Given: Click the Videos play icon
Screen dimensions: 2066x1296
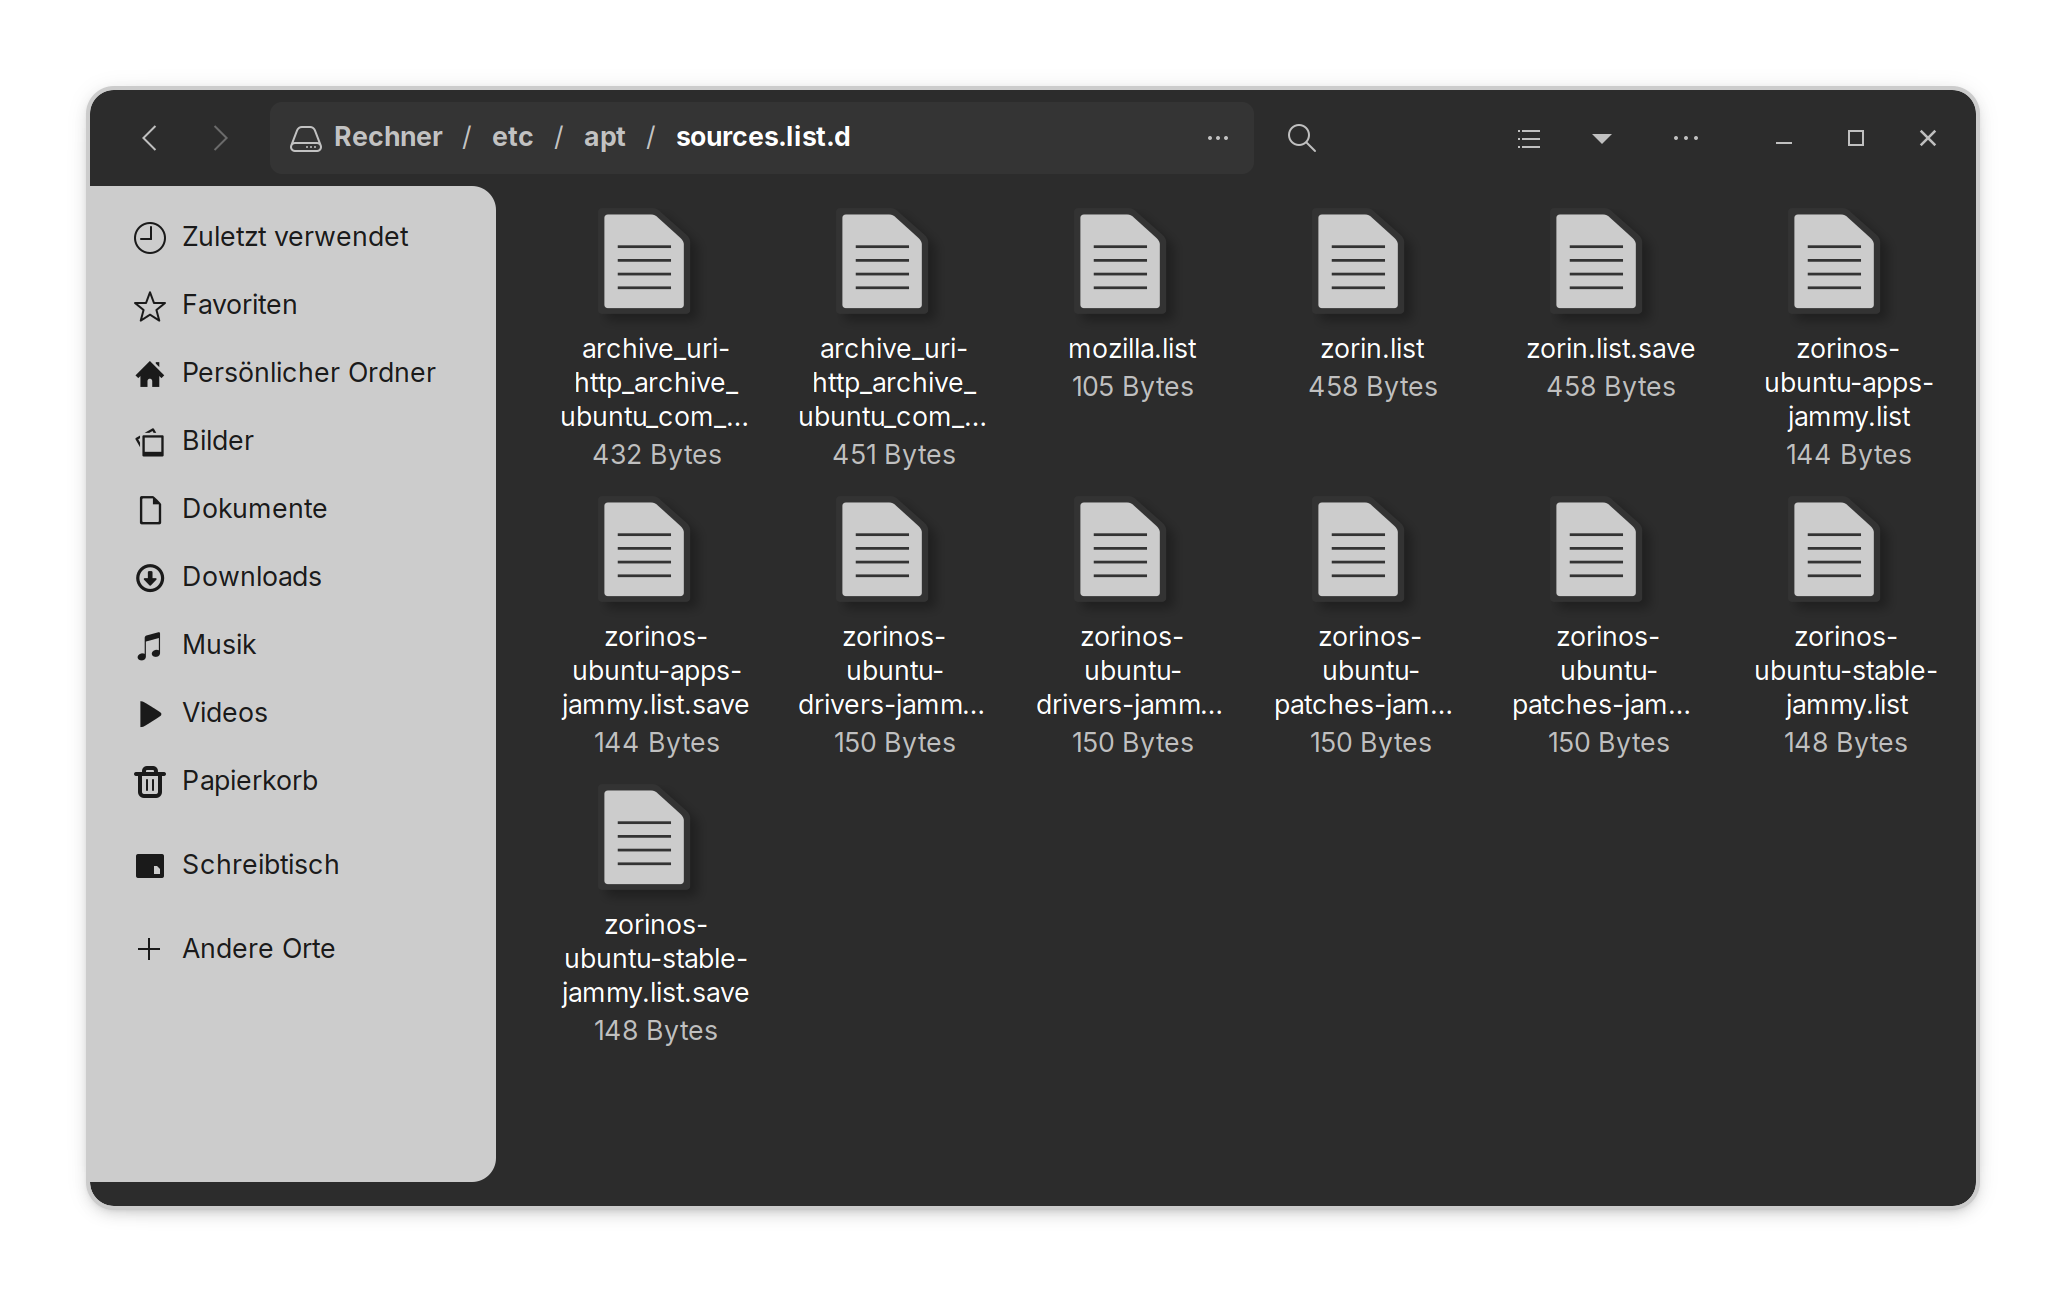Looking at the screenshot, I should pyautogui.click(x=150, y=713).
